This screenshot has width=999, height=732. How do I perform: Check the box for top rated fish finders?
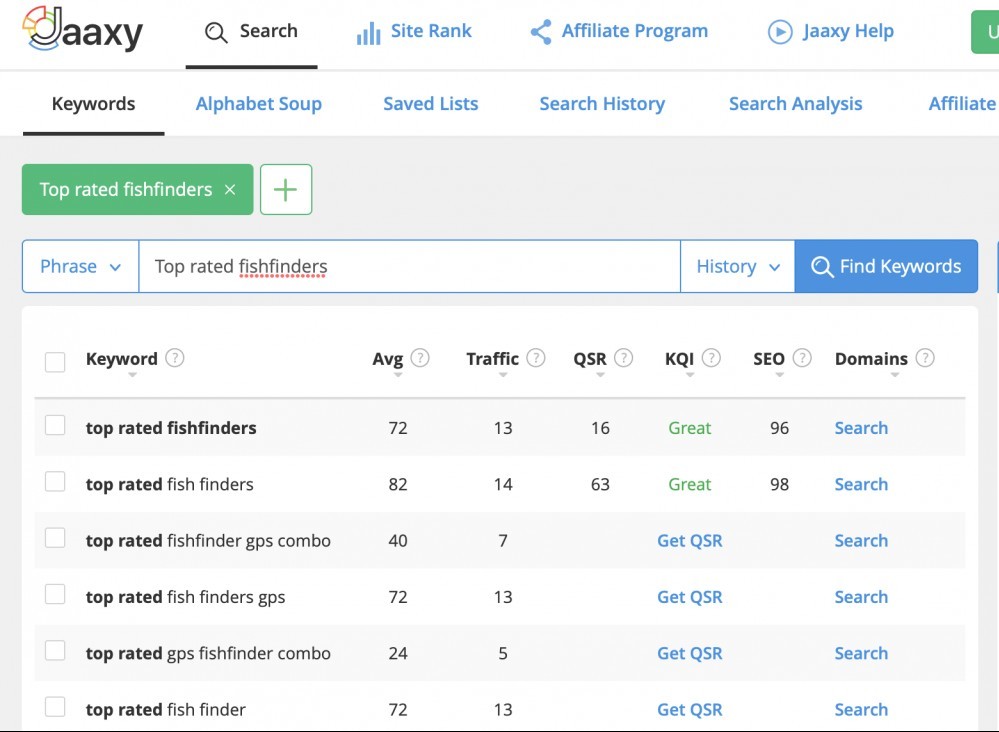point(55,482)
